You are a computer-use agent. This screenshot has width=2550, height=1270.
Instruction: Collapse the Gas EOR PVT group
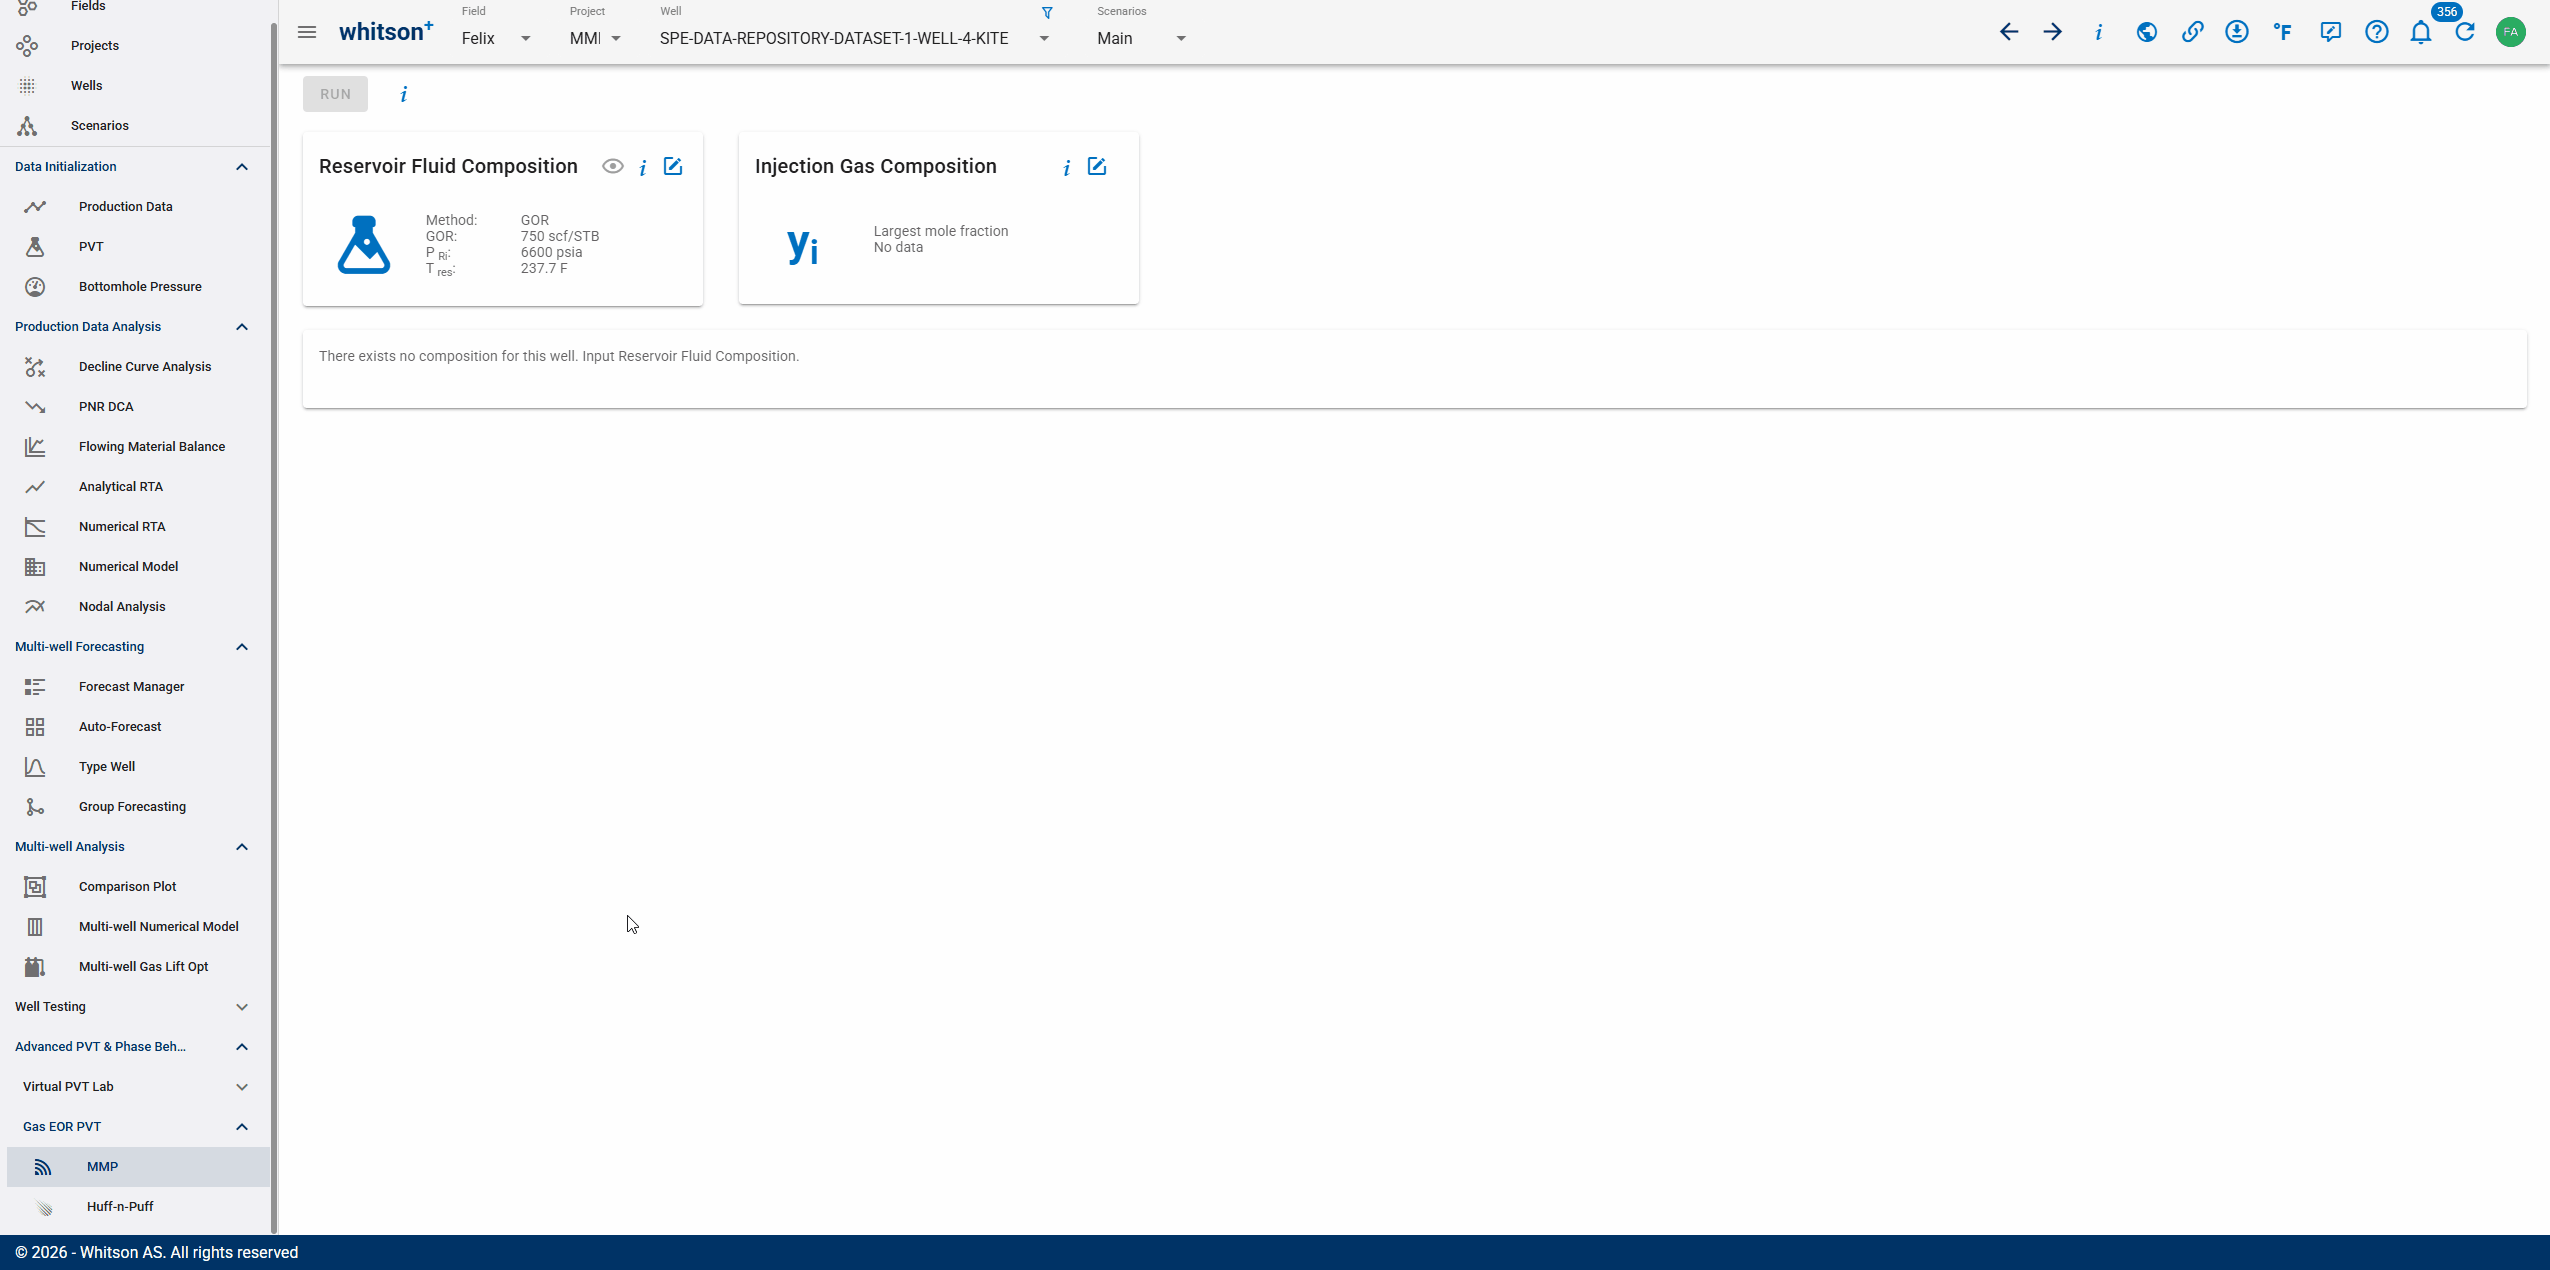pos(242,1127)
